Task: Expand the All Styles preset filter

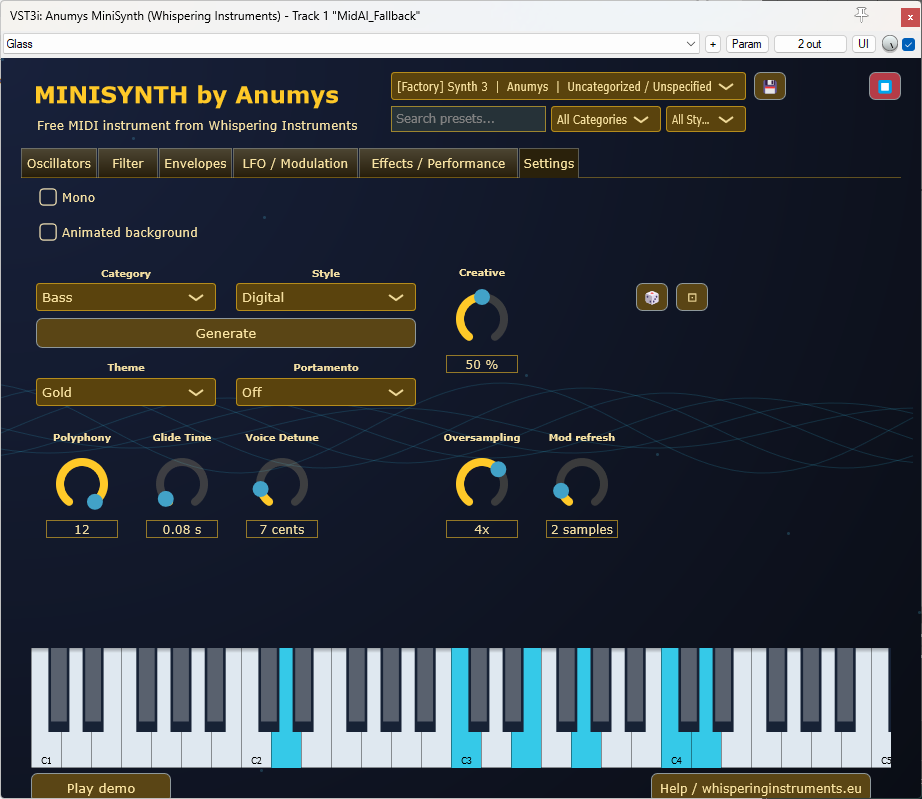Action: click(706, 119)
